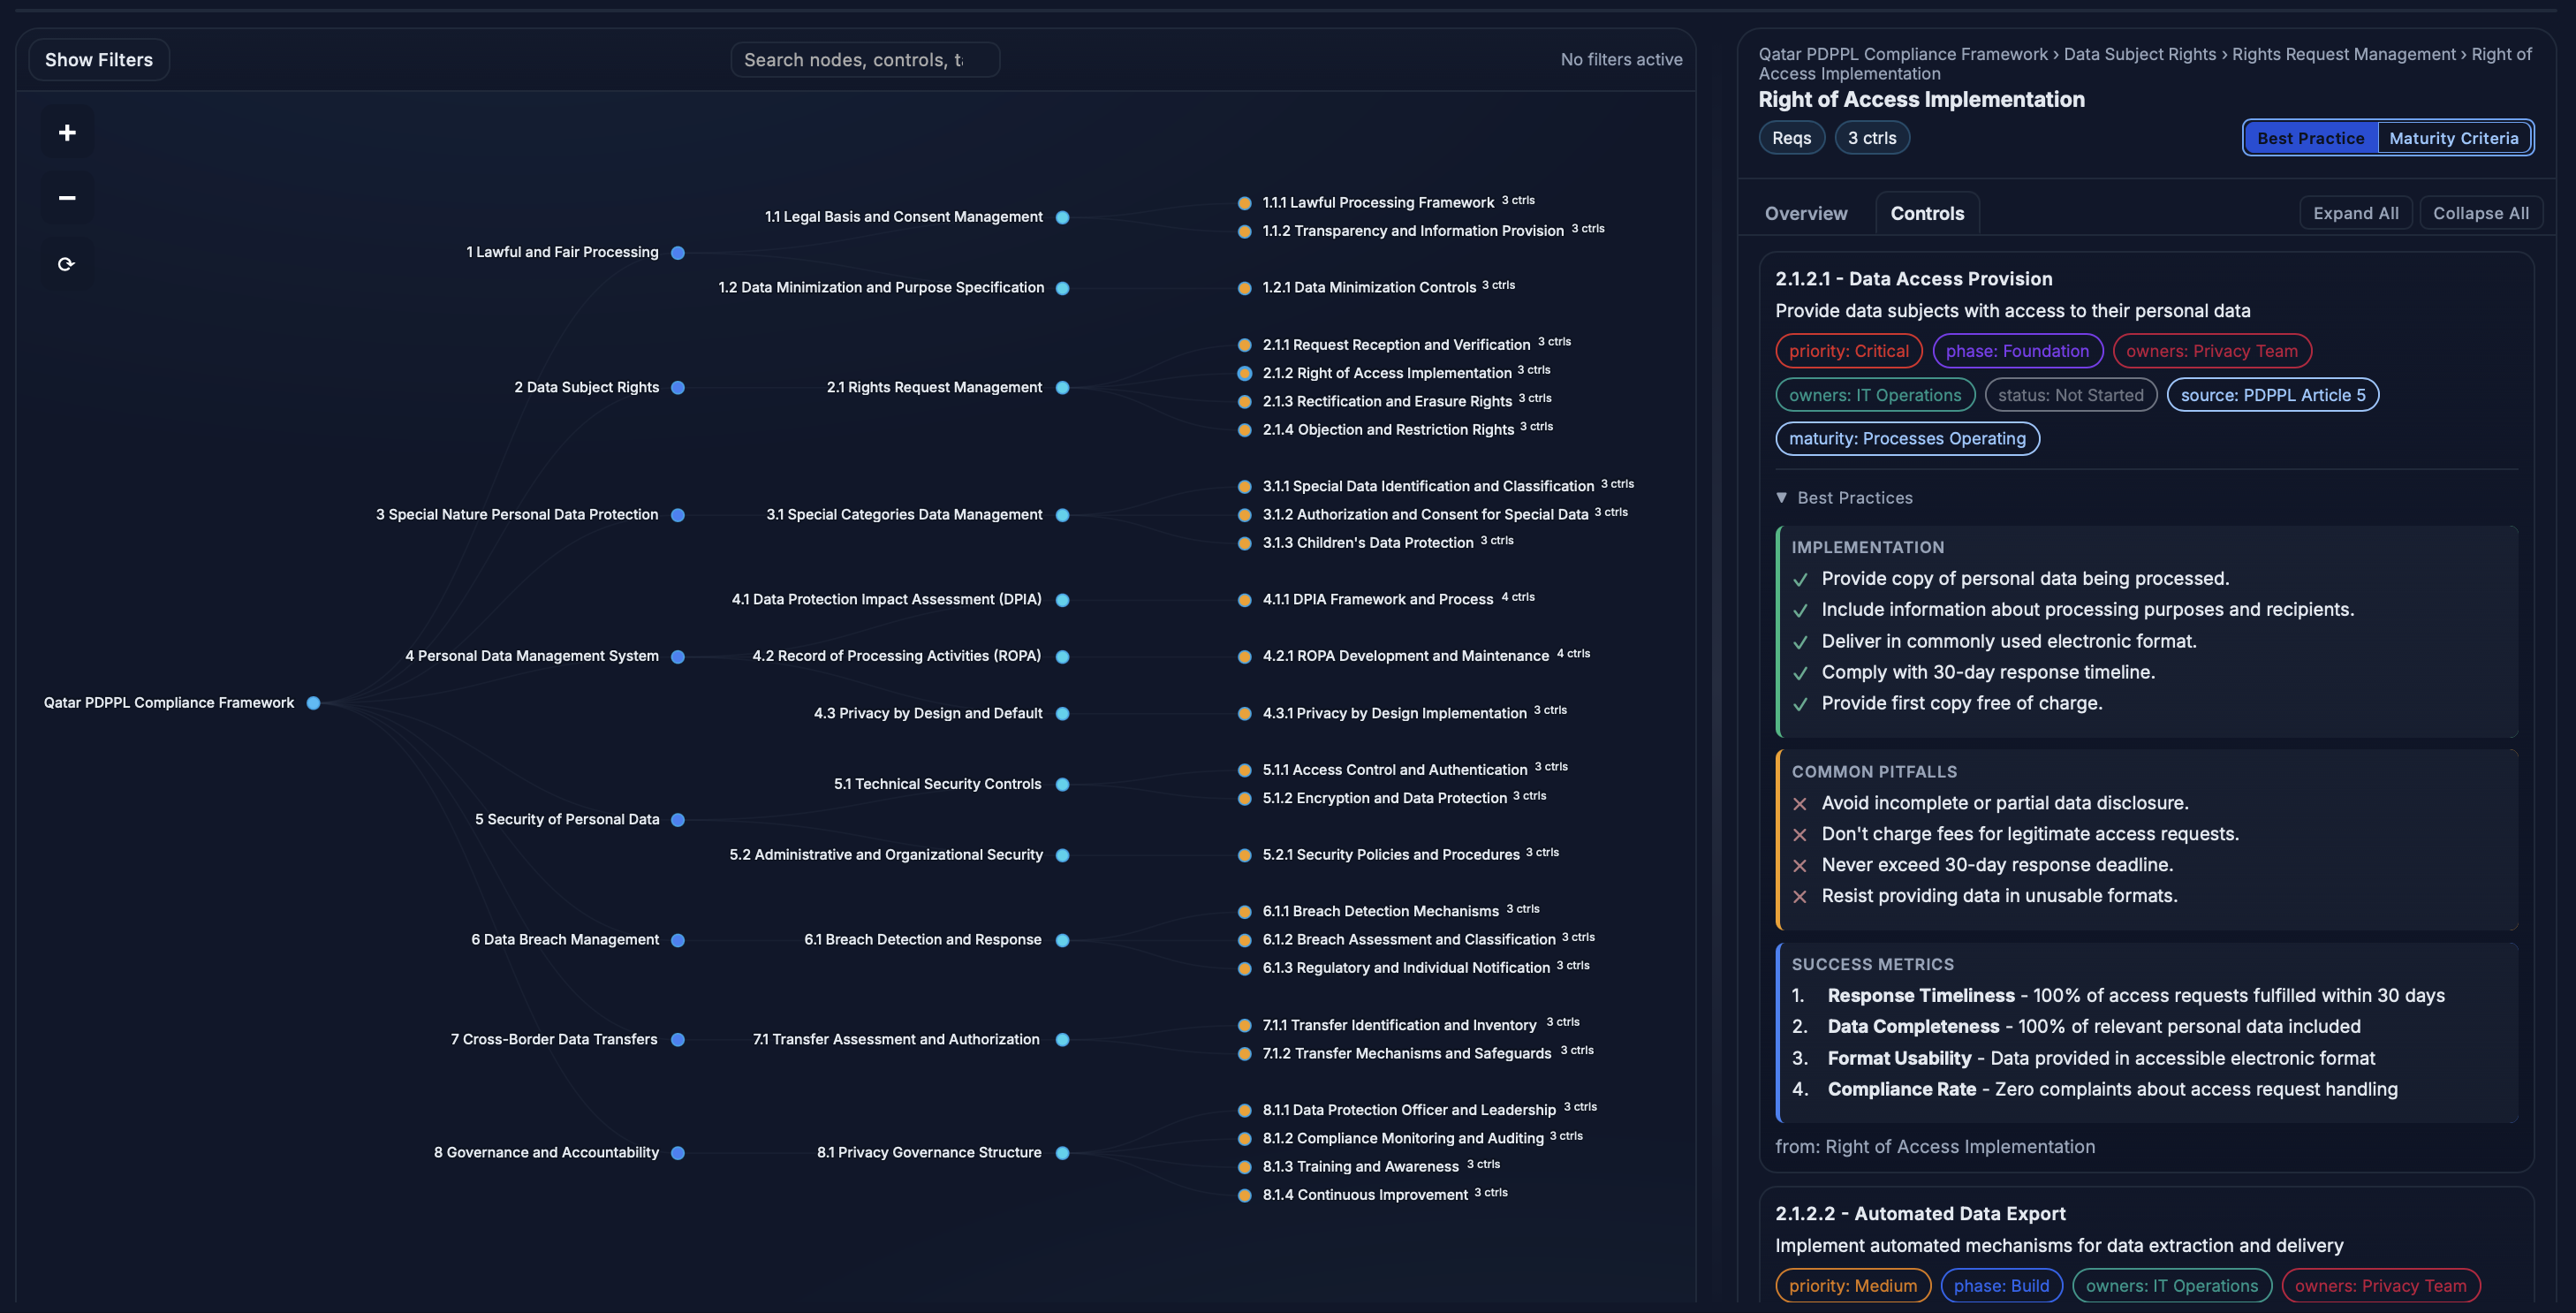2576x1313 pixels.
Task: Click the Qatar PDPPL Compliance Framework root node dot
Action: coord(313,703)
